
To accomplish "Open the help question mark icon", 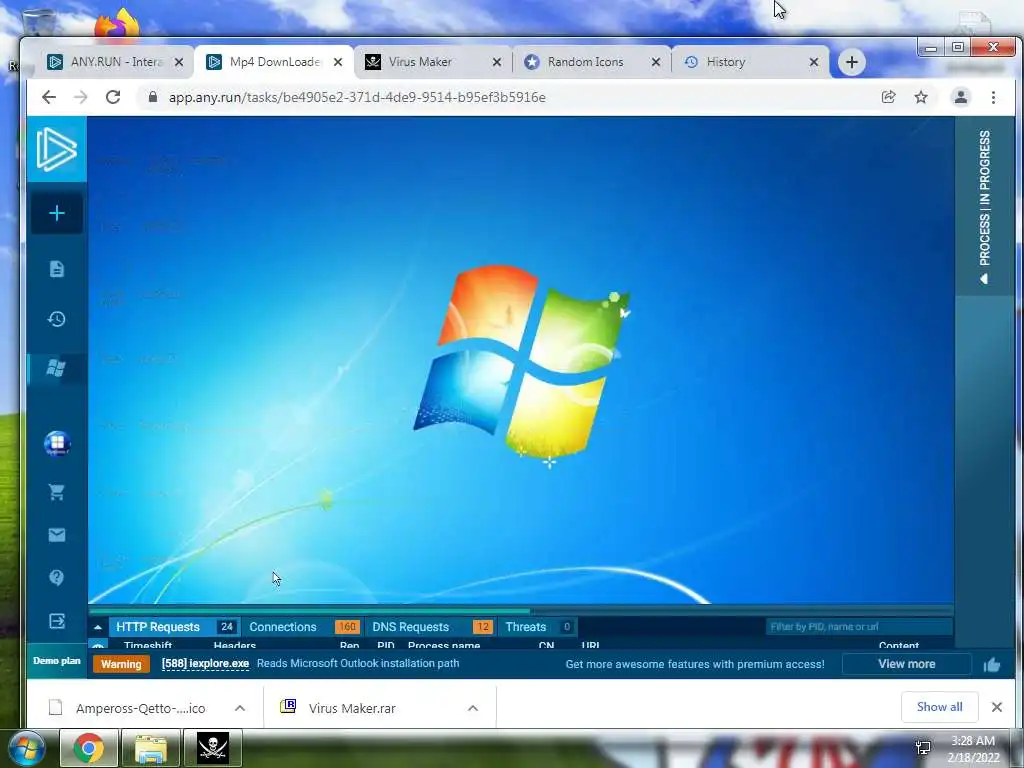I will (x=57, y=577).
